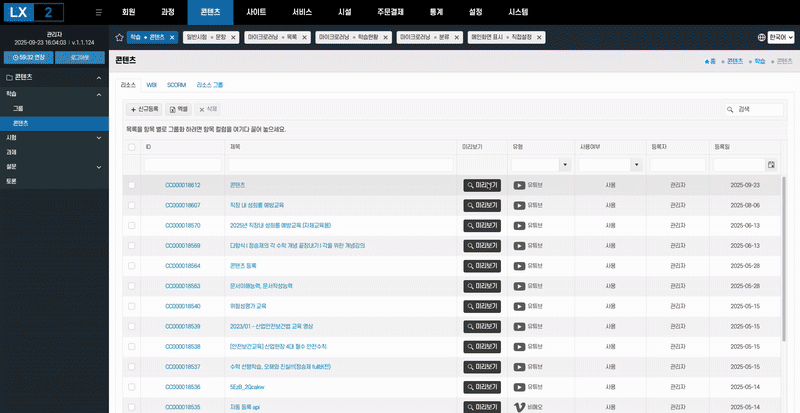Click the 검색 search input field

click(x=757, y=109)
